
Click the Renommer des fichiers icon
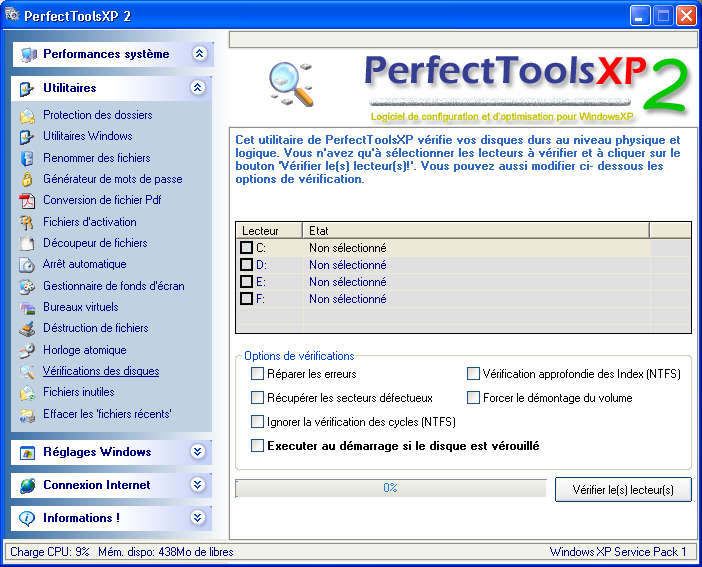click(27, 158)
